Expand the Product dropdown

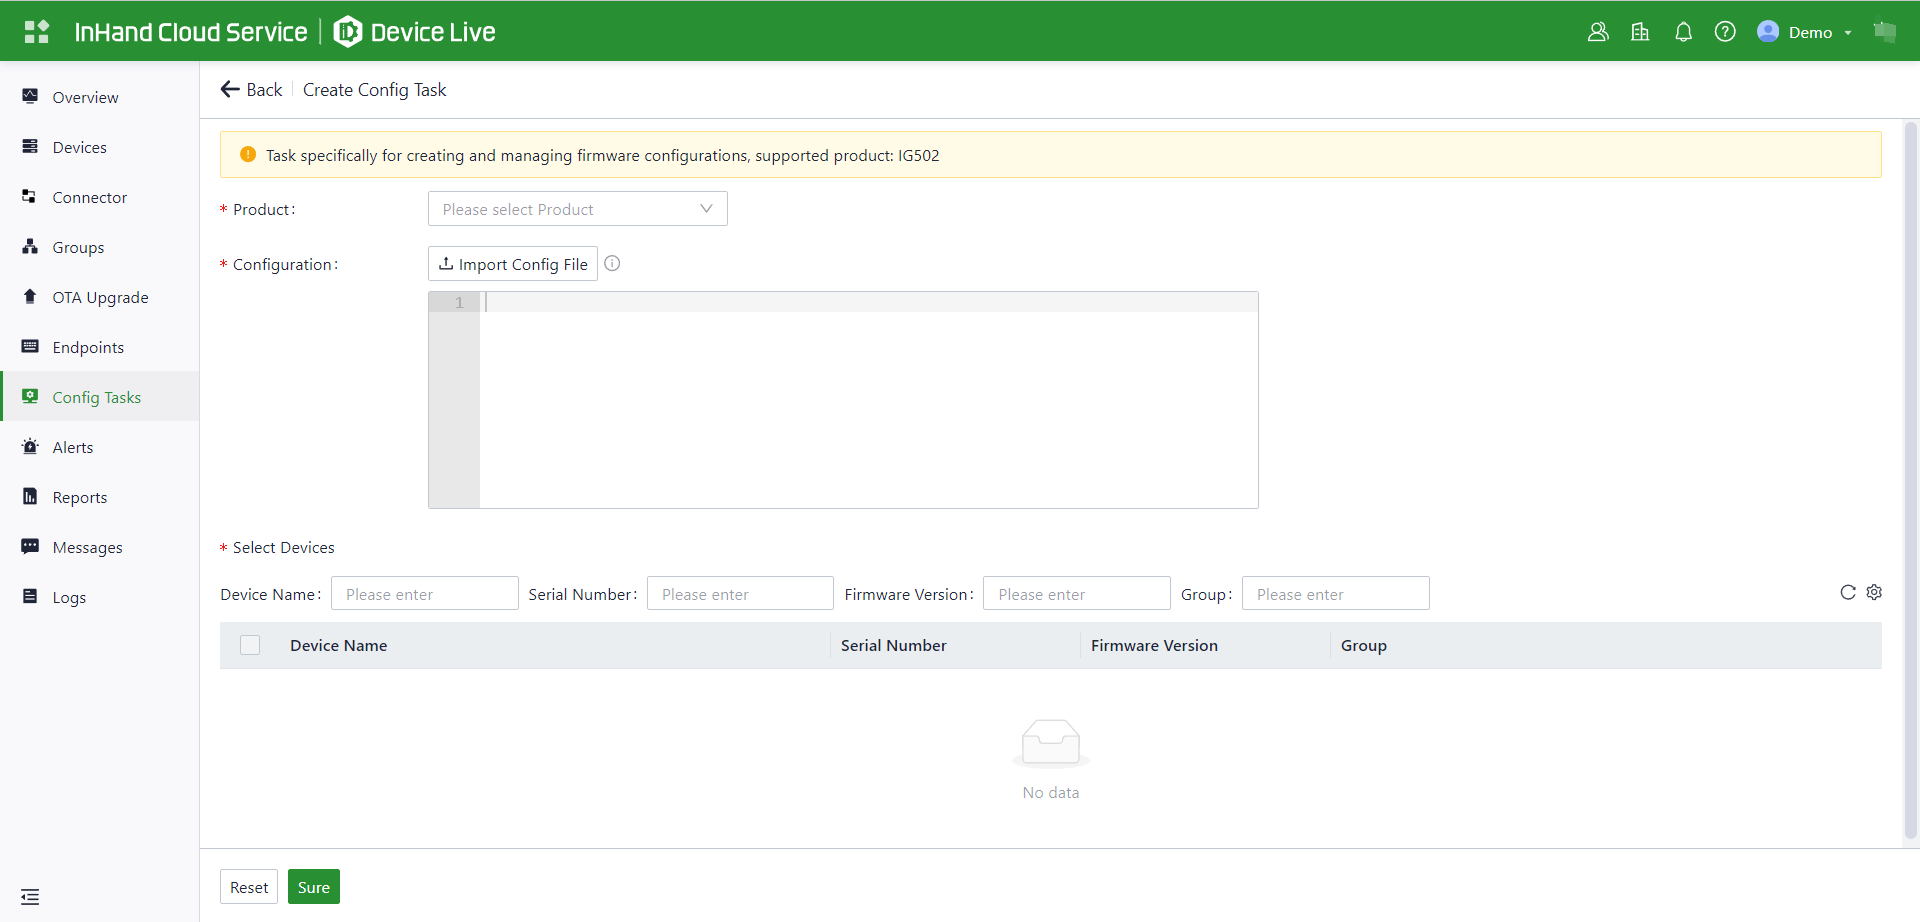click(x=577, y=209)
